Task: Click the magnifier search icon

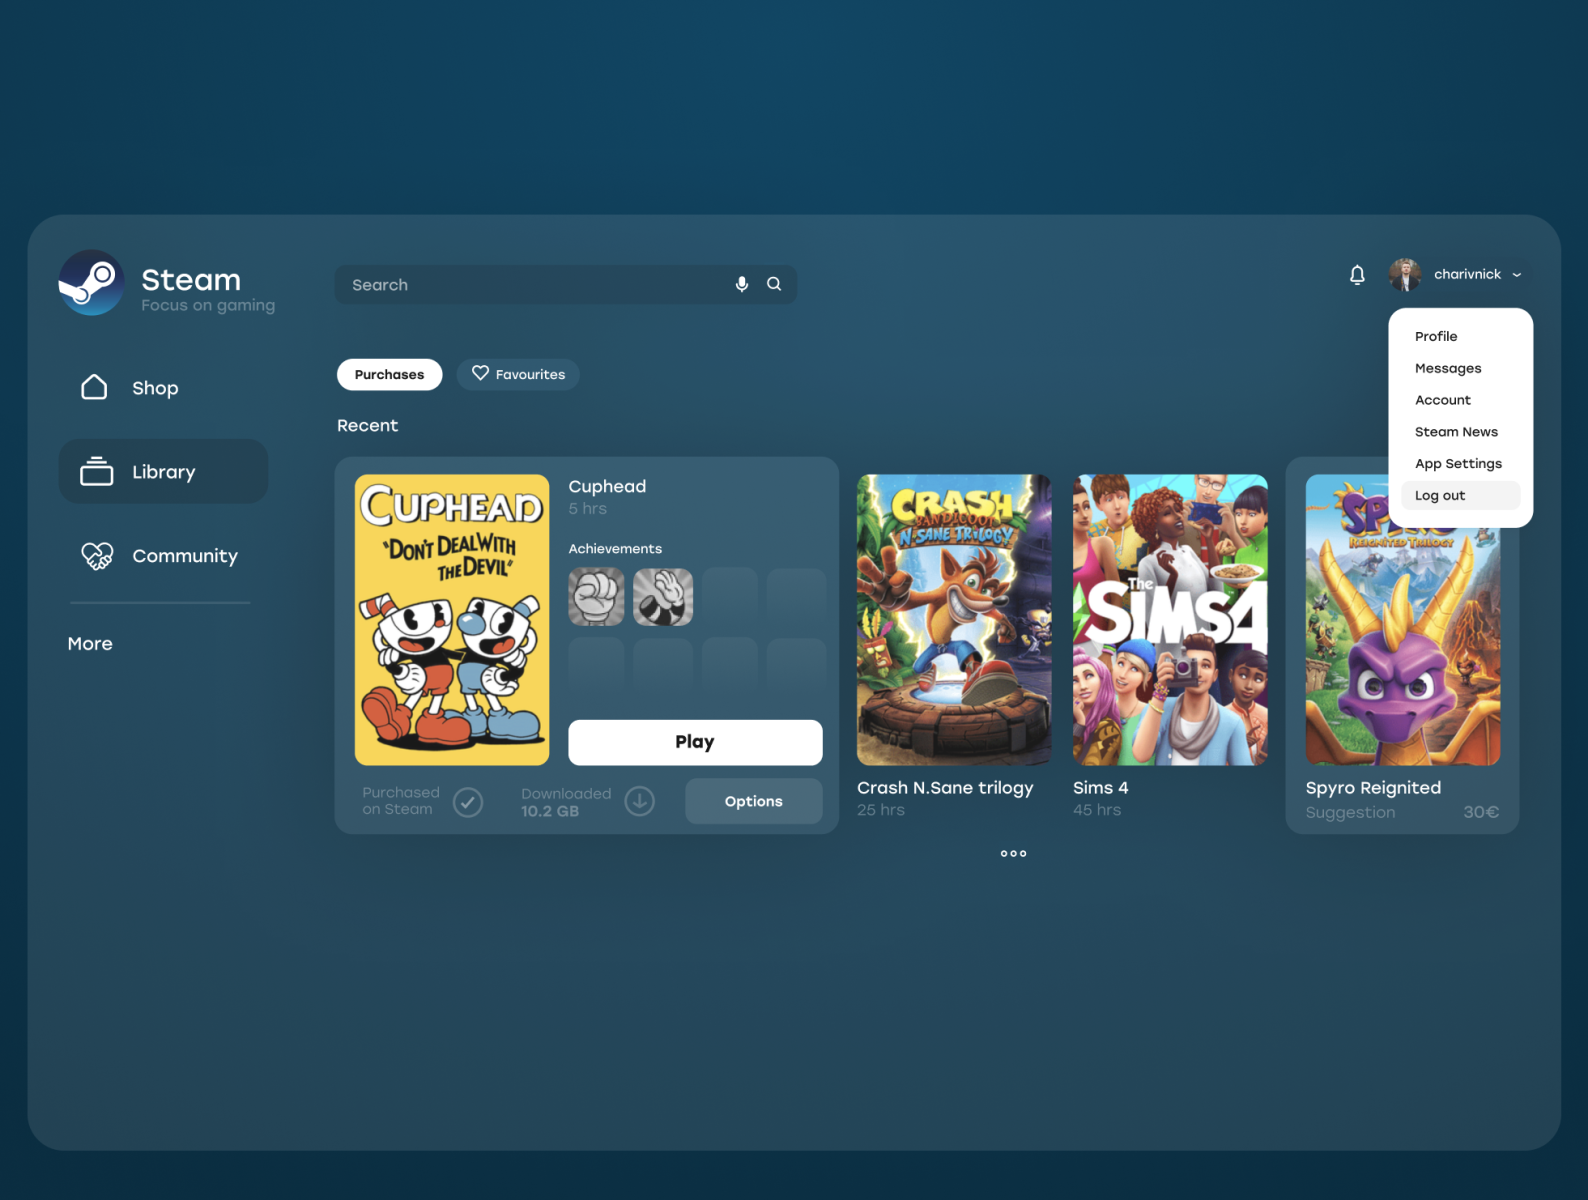Action: [x=774, y=284]
